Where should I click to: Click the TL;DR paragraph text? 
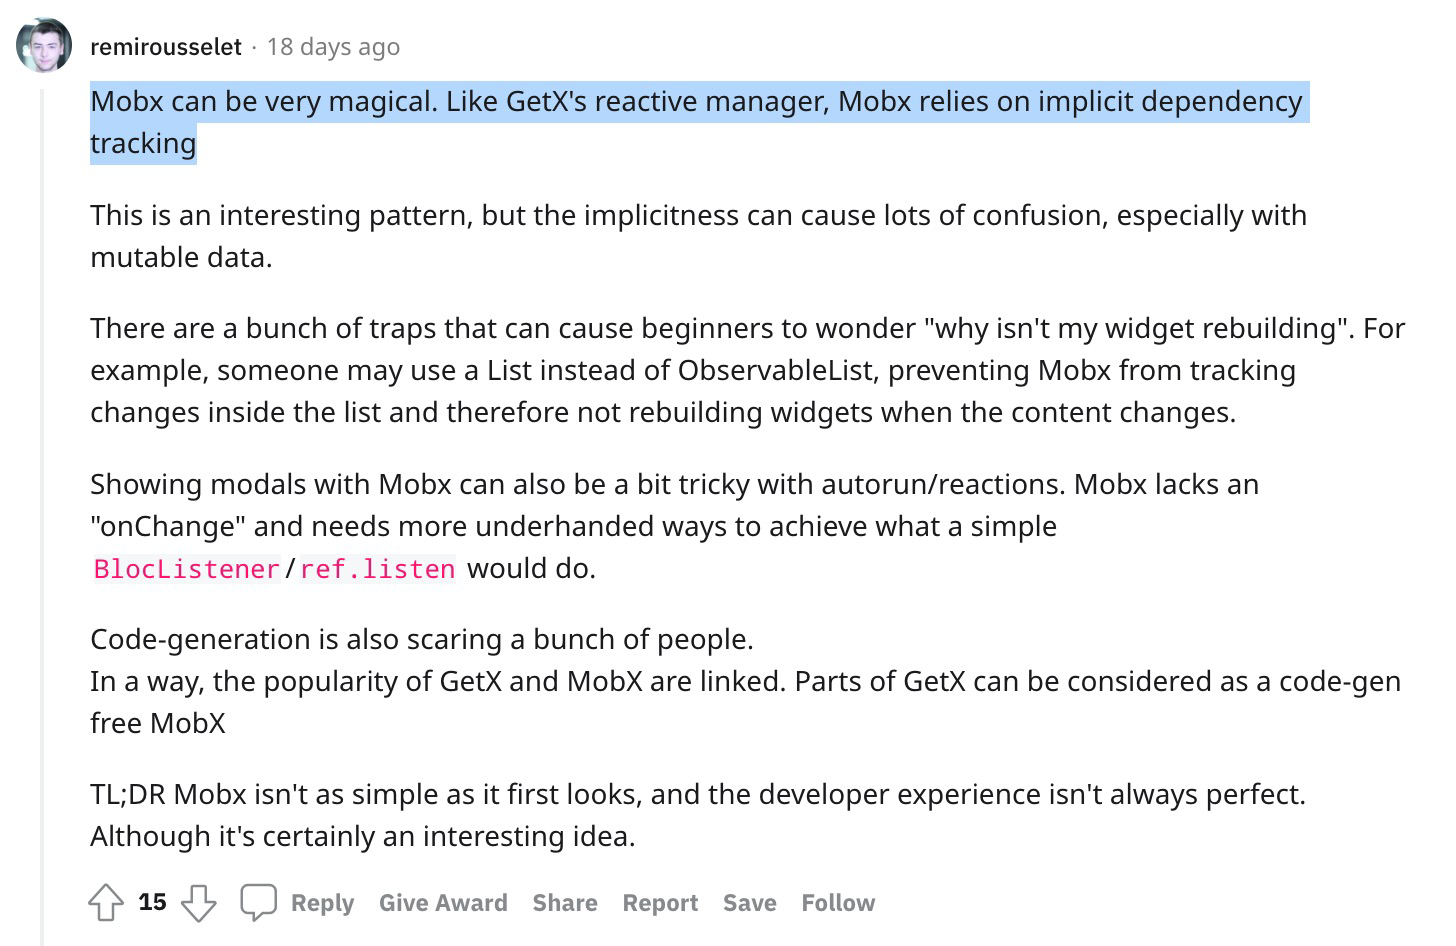click(698, 815)
